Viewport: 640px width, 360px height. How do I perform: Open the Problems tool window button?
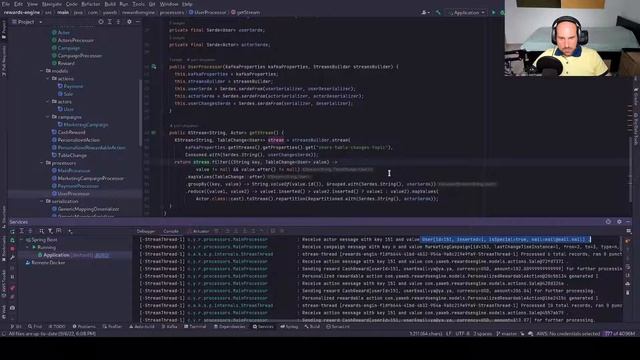tap(84, 327)
